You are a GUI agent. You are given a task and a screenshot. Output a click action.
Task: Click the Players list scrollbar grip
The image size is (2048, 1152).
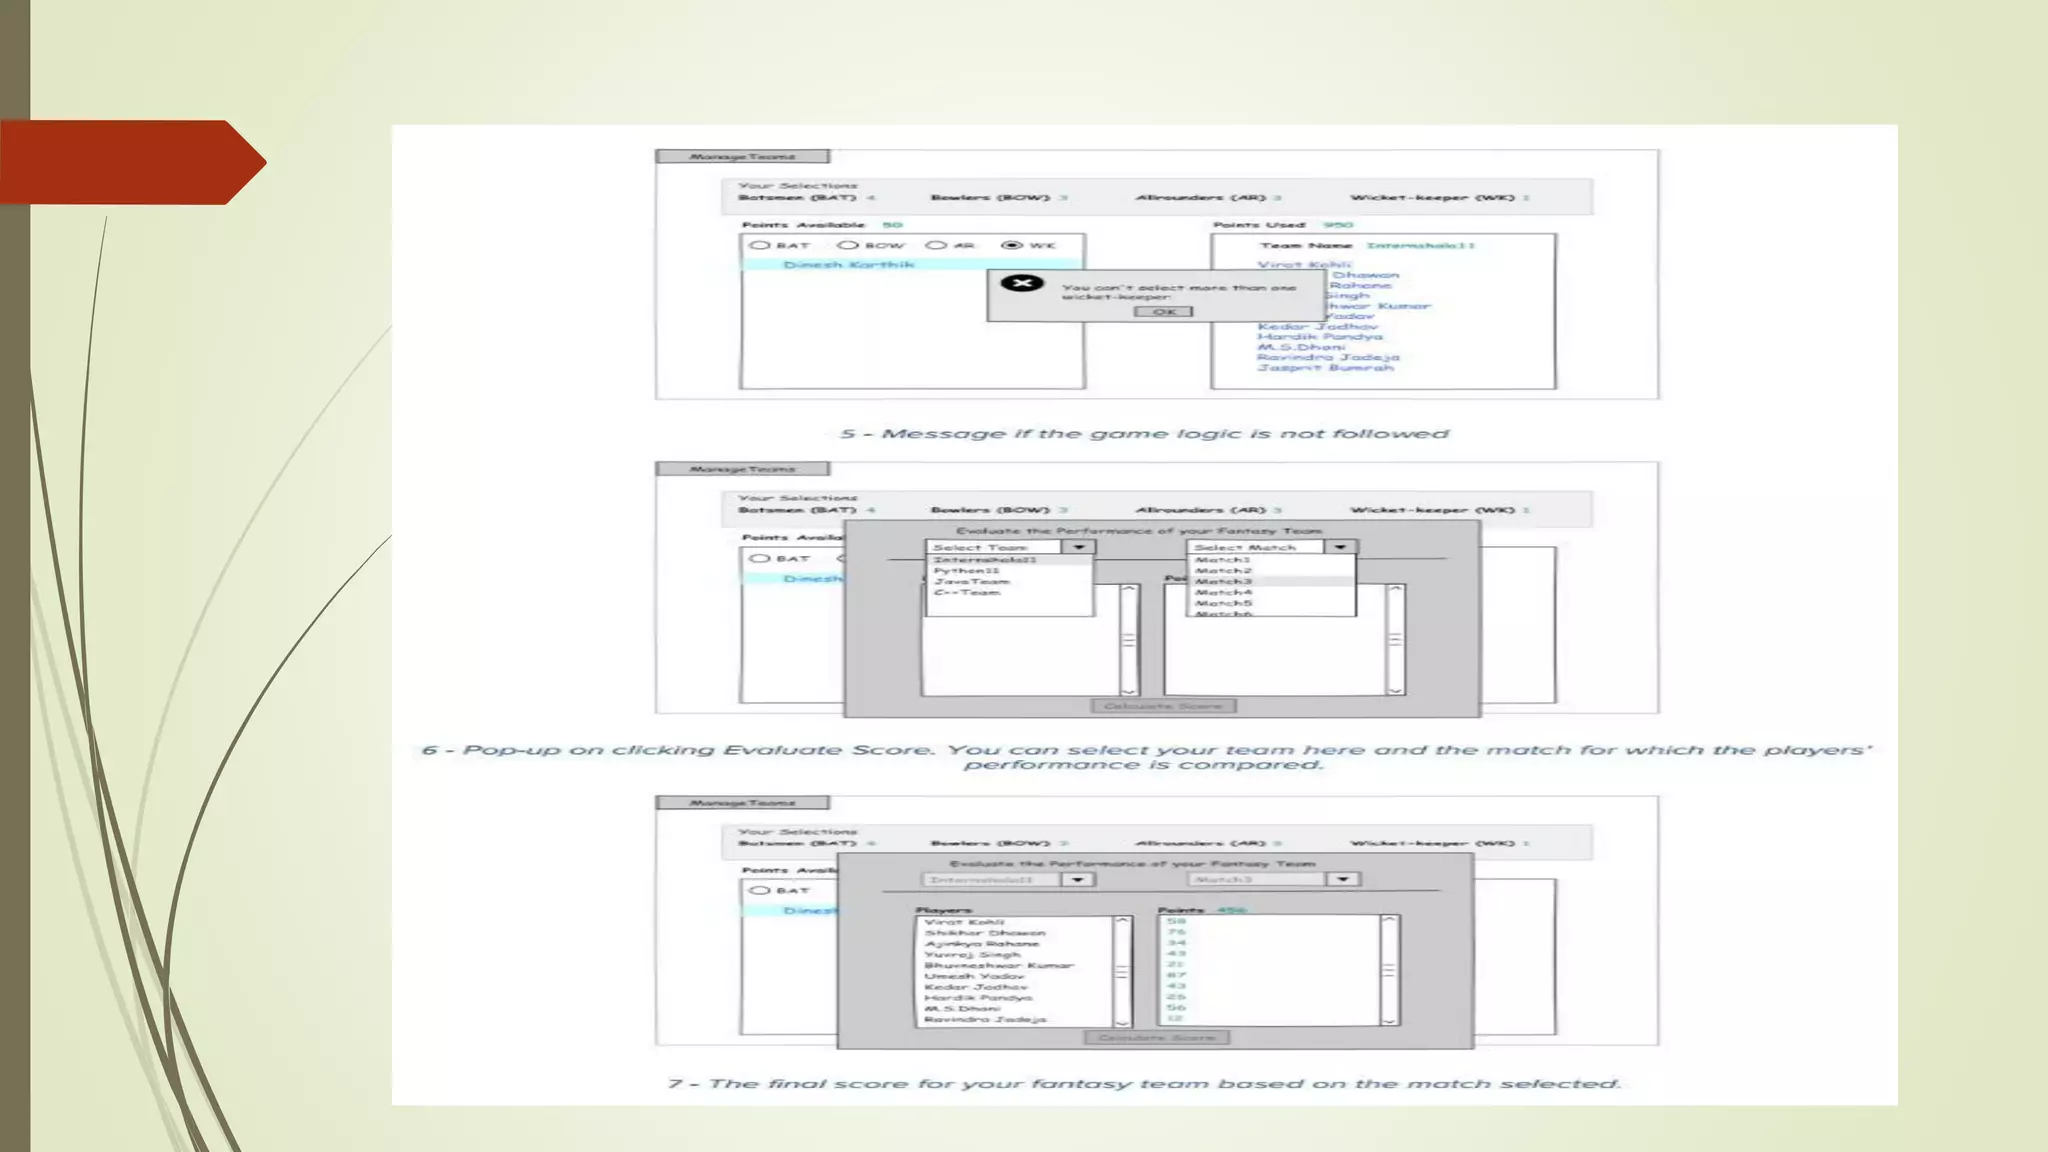coord(1122,971)
